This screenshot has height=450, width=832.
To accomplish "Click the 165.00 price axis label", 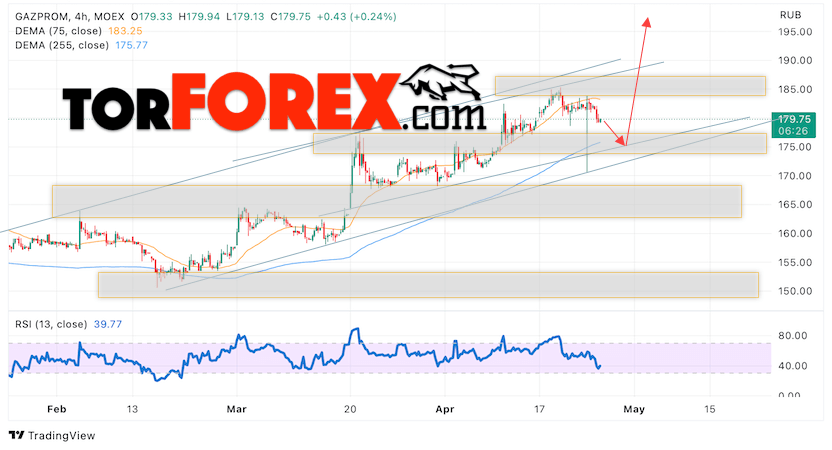I will coord(795,204).
